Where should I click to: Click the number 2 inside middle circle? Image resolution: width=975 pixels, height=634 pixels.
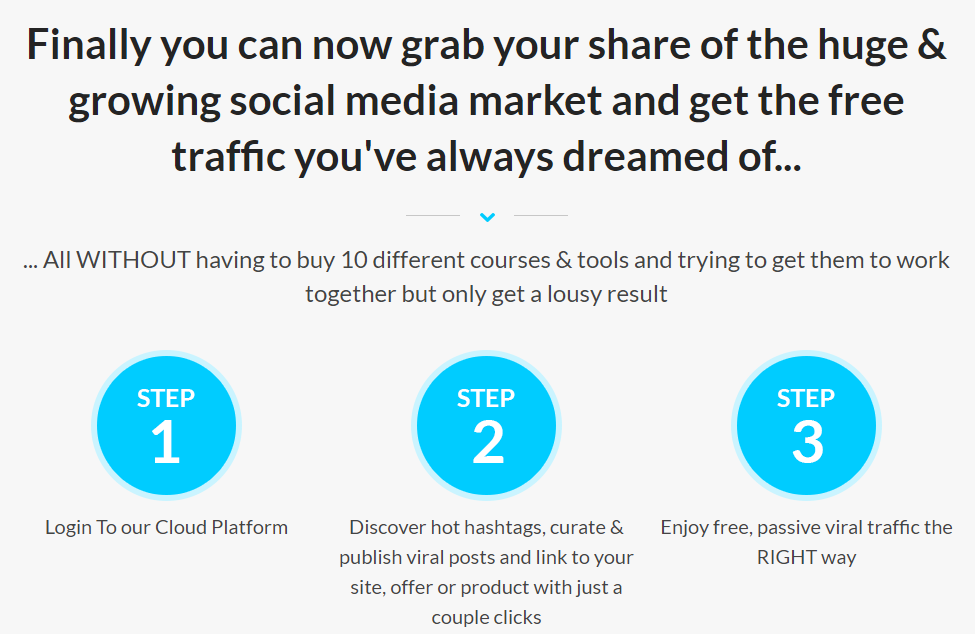click(488, 442)
